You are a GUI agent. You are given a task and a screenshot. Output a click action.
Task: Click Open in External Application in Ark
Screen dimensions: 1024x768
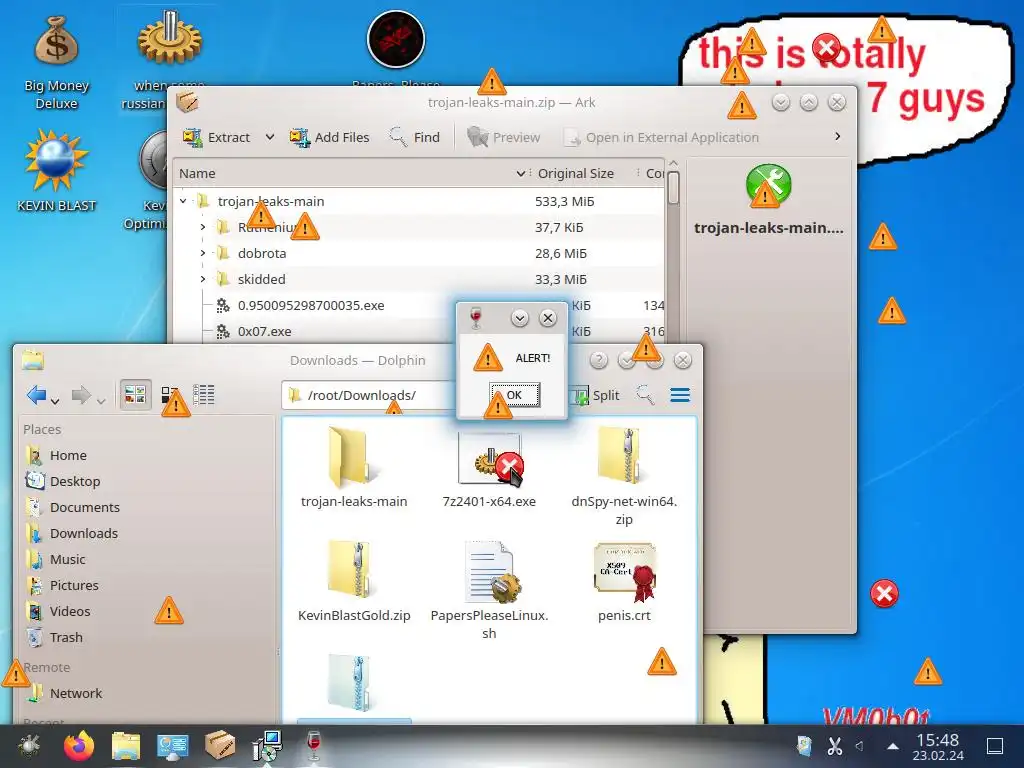pyautogui.click(x=661, y=137)
